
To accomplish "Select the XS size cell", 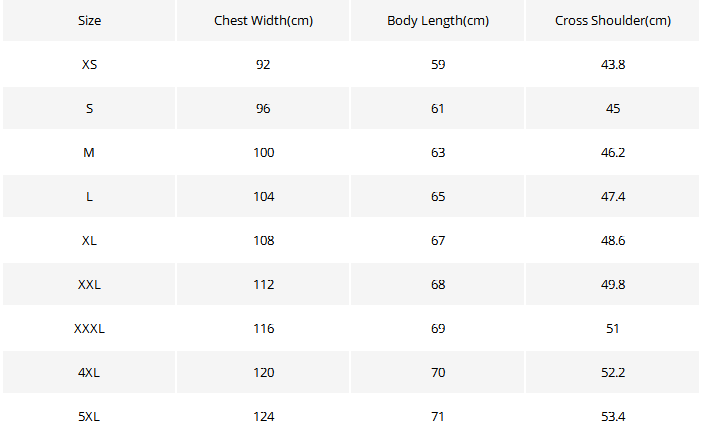I will coord(89,65).
